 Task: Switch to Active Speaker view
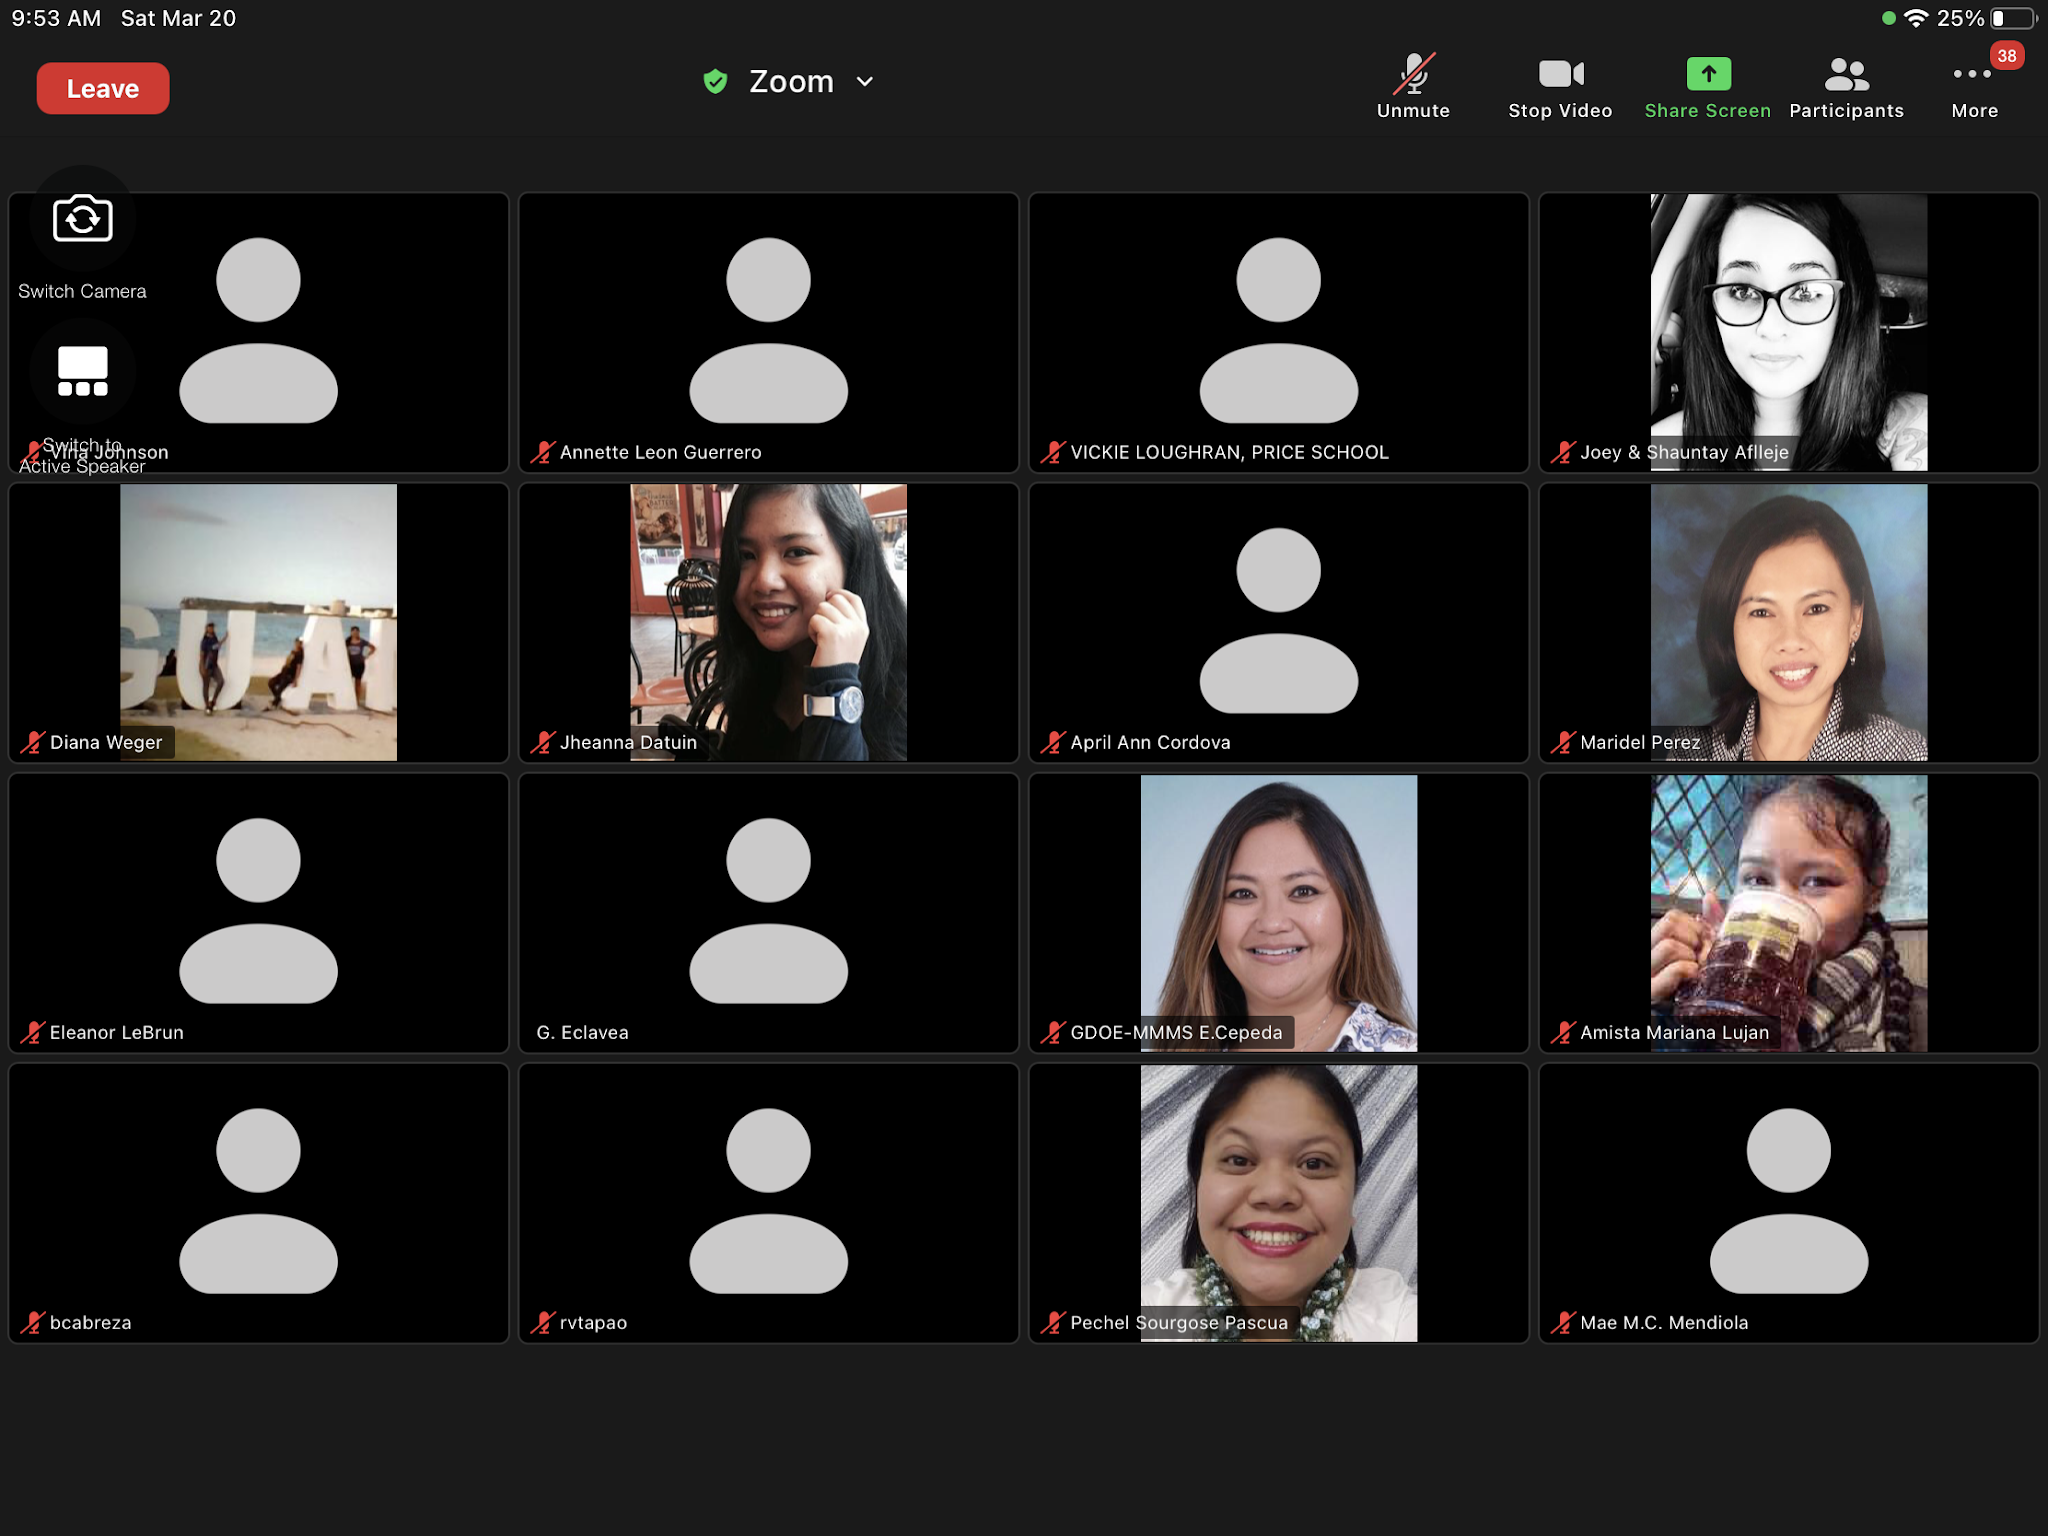tap(82, 372)
